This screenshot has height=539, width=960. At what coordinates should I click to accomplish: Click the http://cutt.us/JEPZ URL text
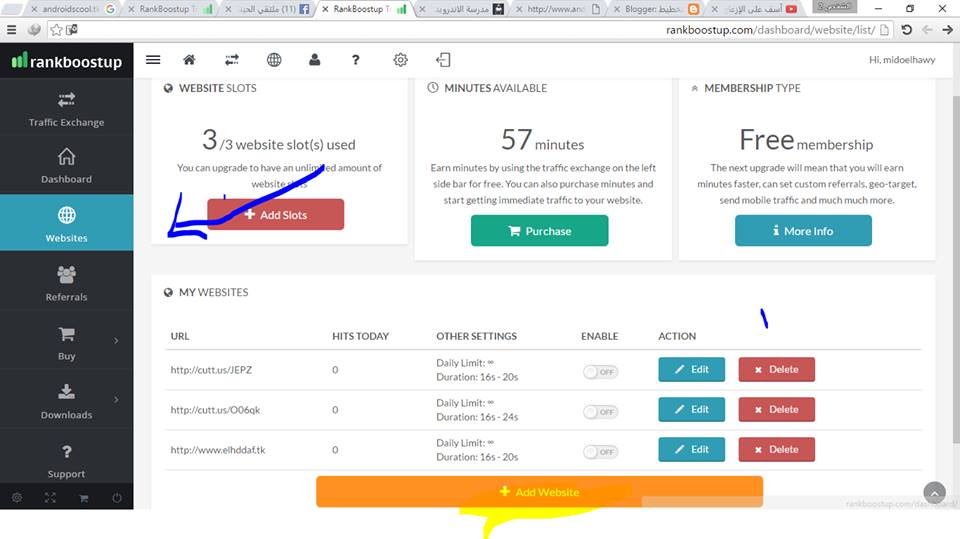point(211,370)
